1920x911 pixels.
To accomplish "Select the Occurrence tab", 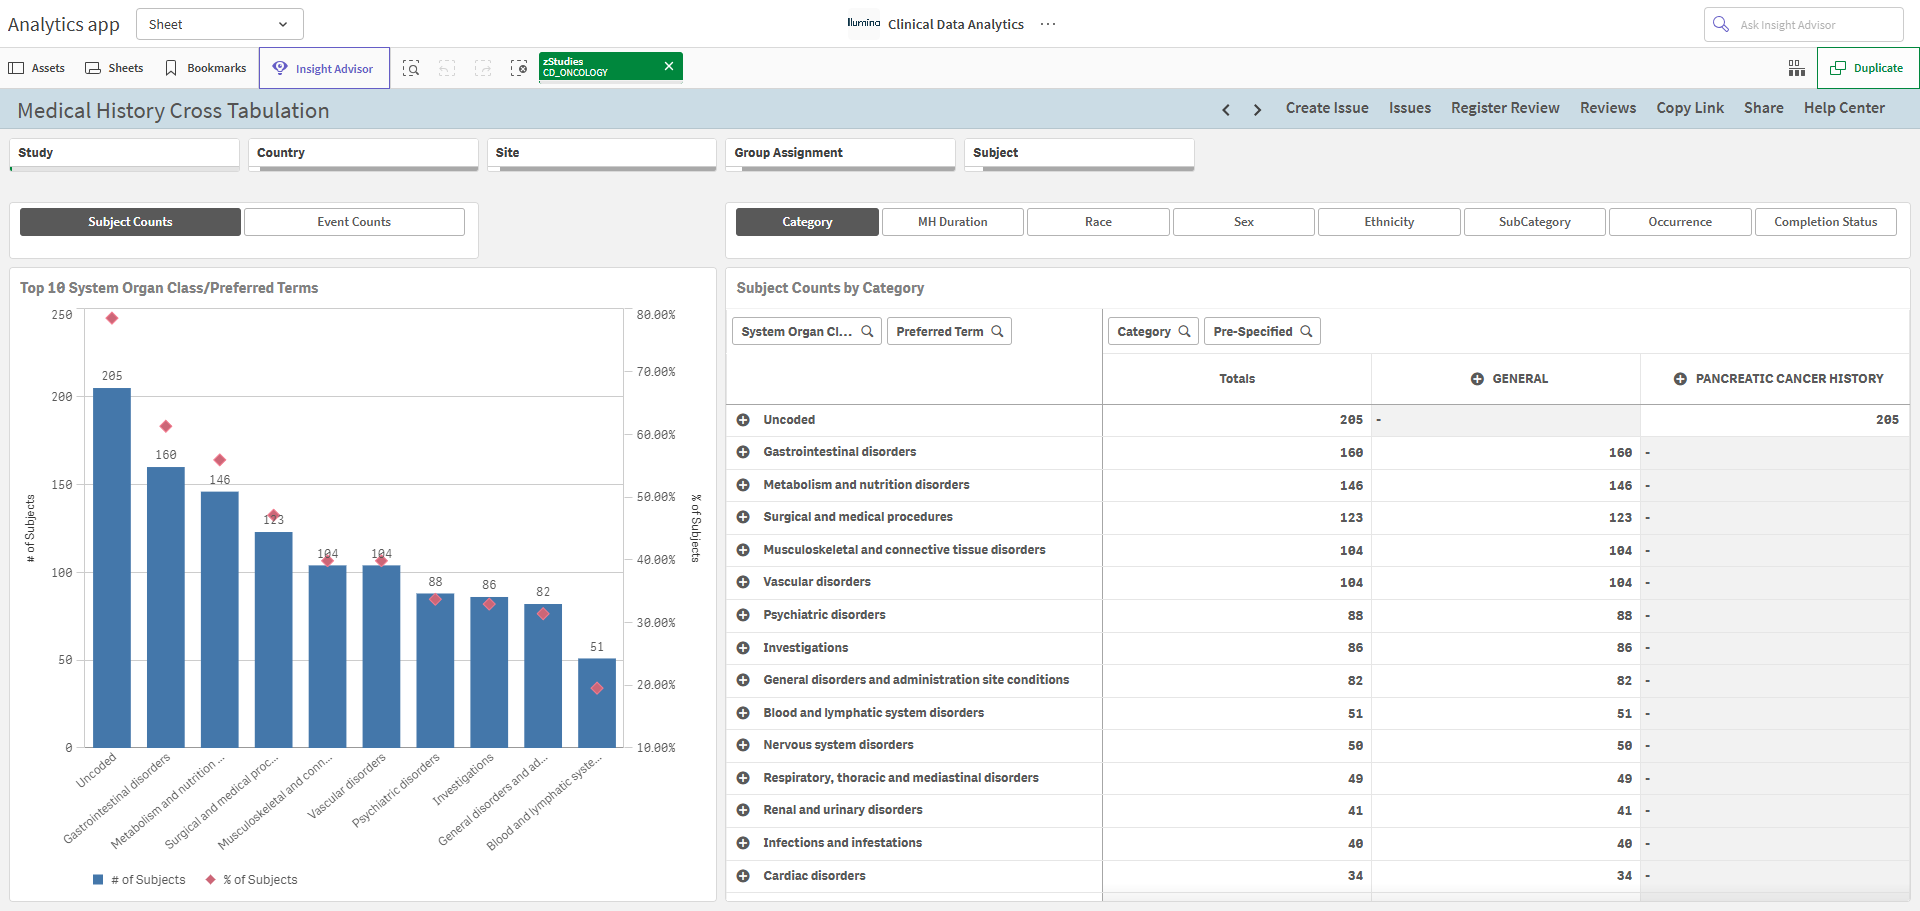I will pos(1680,222).
